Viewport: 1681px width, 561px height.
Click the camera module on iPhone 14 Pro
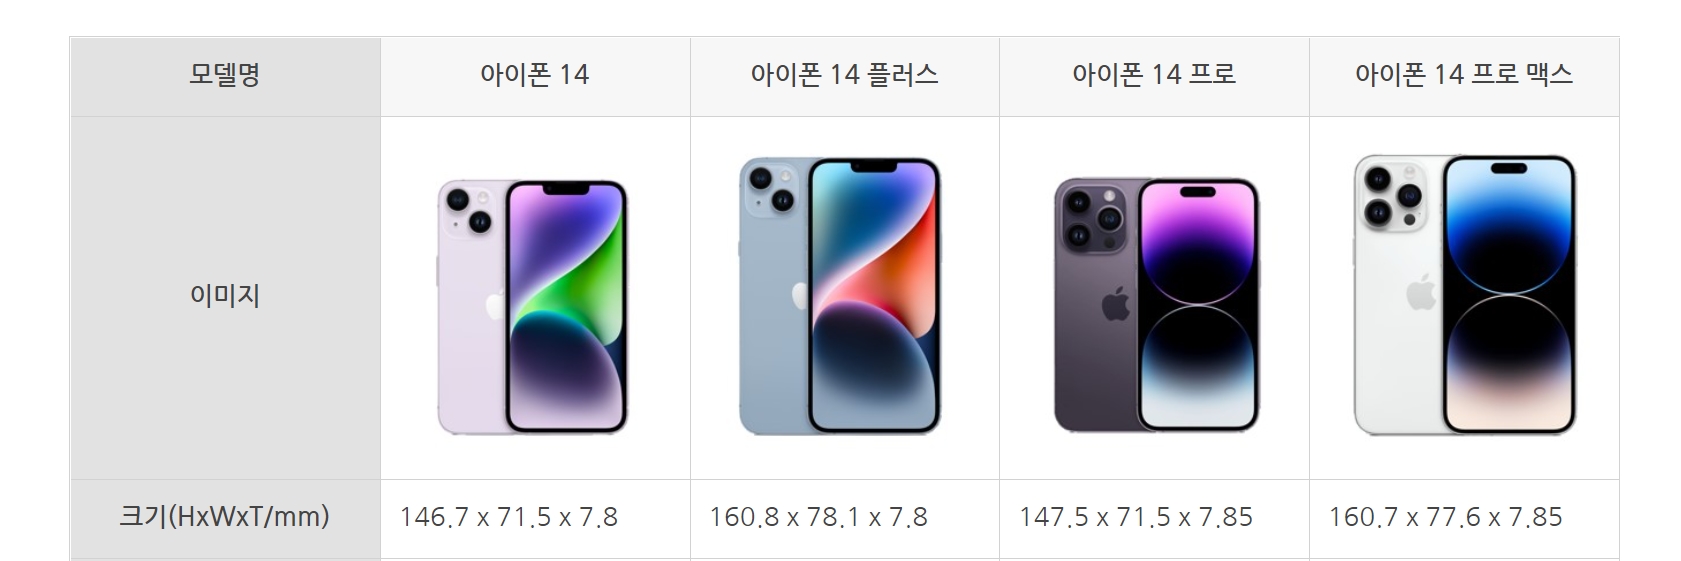[x=1091, y=218]
